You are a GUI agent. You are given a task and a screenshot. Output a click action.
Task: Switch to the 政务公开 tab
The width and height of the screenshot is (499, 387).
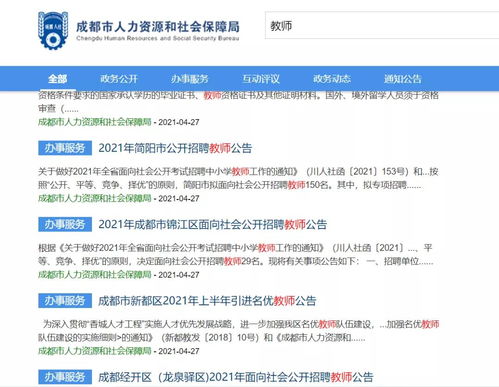[x=119, y=79]
